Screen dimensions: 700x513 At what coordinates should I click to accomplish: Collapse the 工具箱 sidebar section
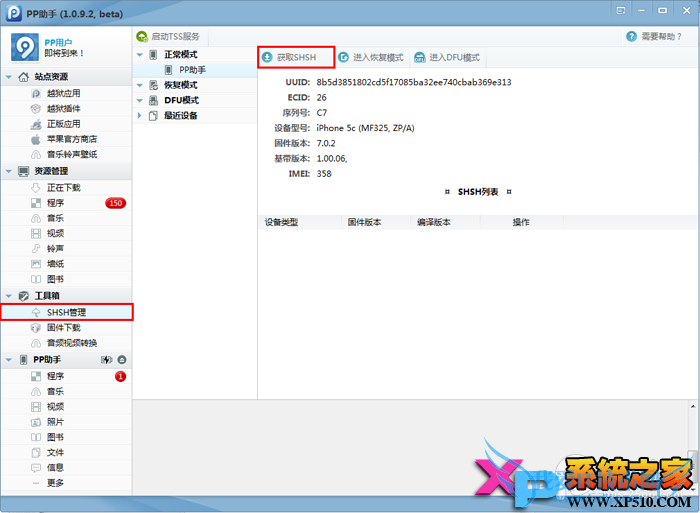(x=8, y=296)
